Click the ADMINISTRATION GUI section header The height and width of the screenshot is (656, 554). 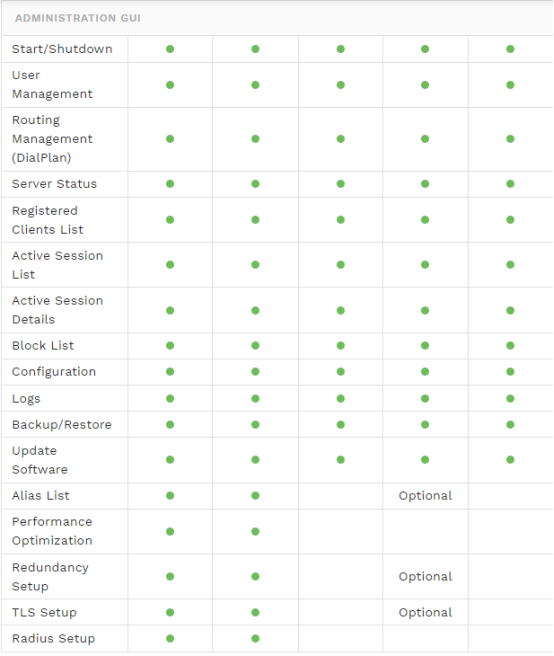pos(78,18)
